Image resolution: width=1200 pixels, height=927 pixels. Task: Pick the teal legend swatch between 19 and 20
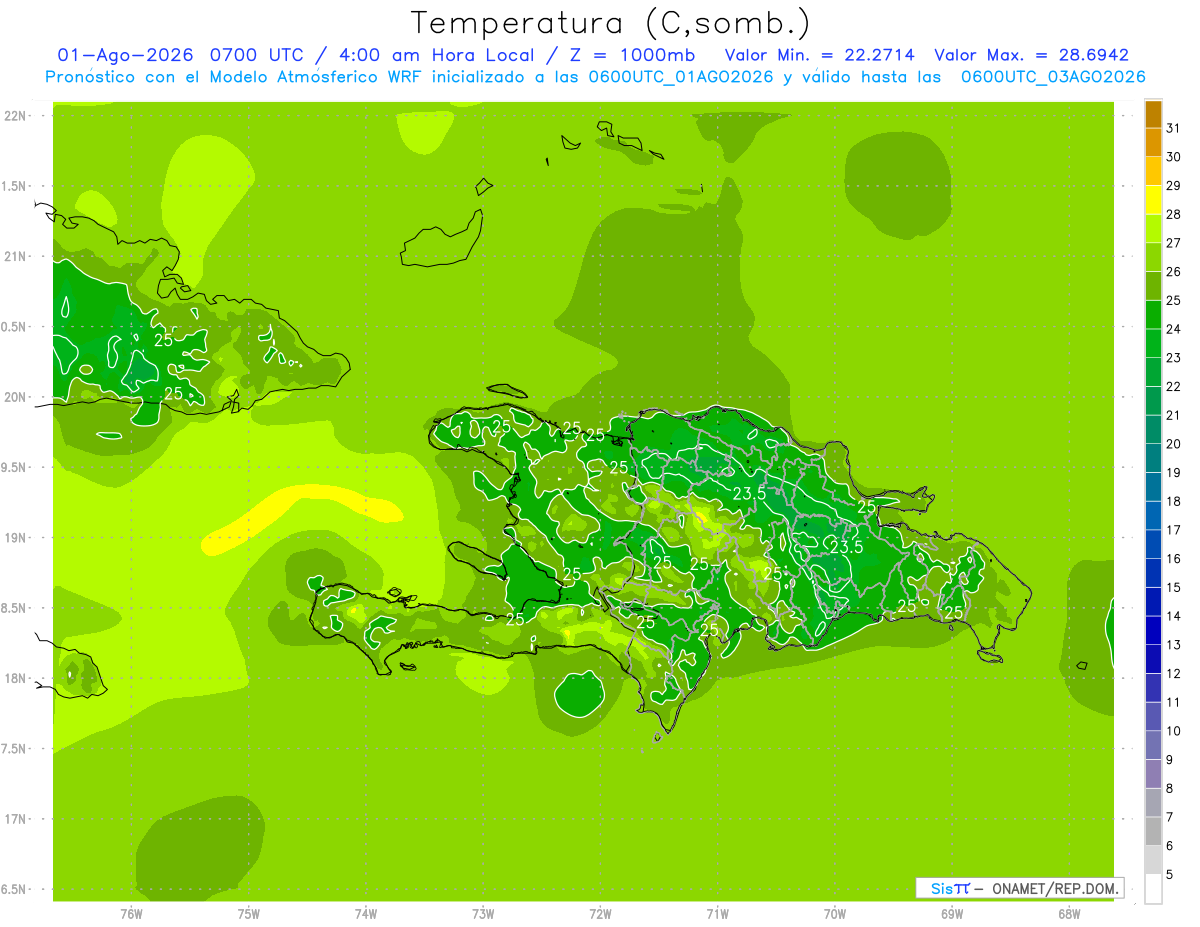click(x=1153, y=458)
